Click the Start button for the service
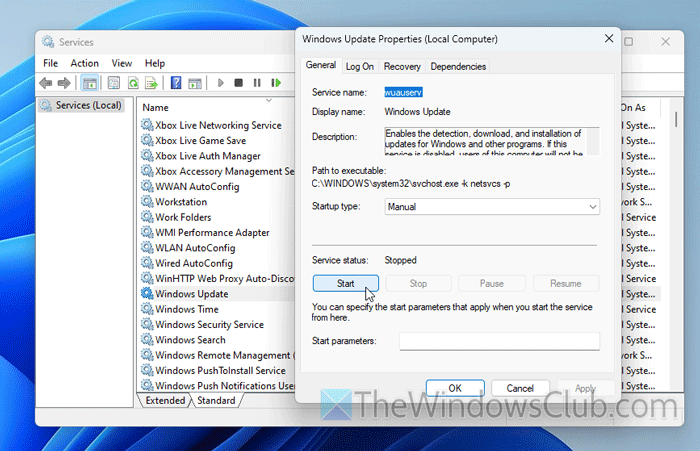Screen dimensions: 700x451 [x=346, y=284]
